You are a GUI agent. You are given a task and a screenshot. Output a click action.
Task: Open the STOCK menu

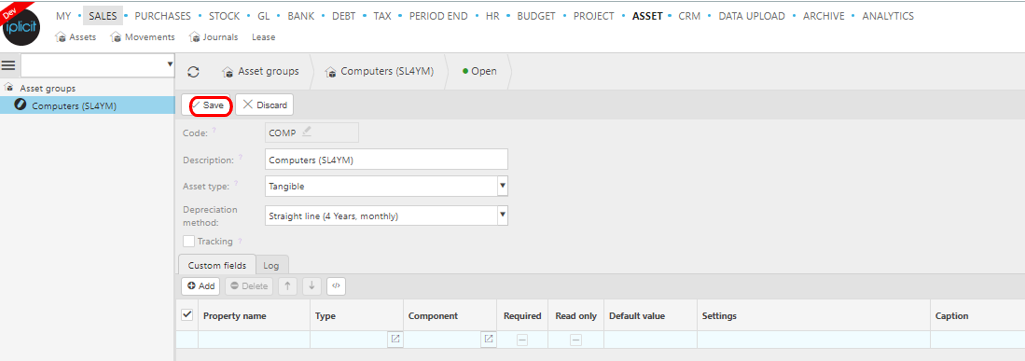tap(224, 16)
